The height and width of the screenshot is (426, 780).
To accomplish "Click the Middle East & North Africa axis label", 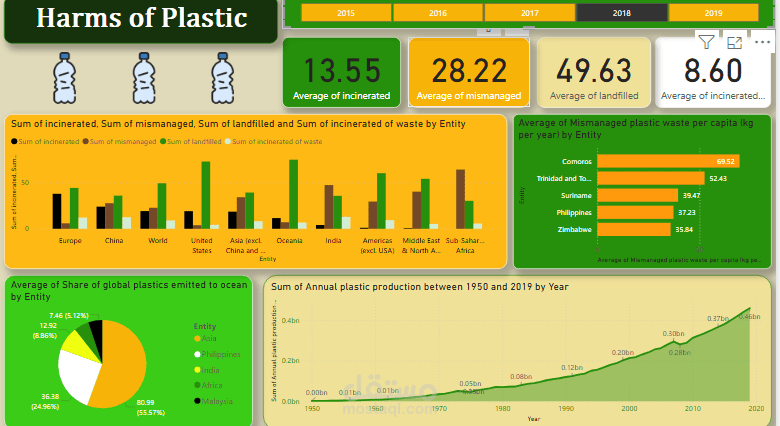I will coord(421,245).
